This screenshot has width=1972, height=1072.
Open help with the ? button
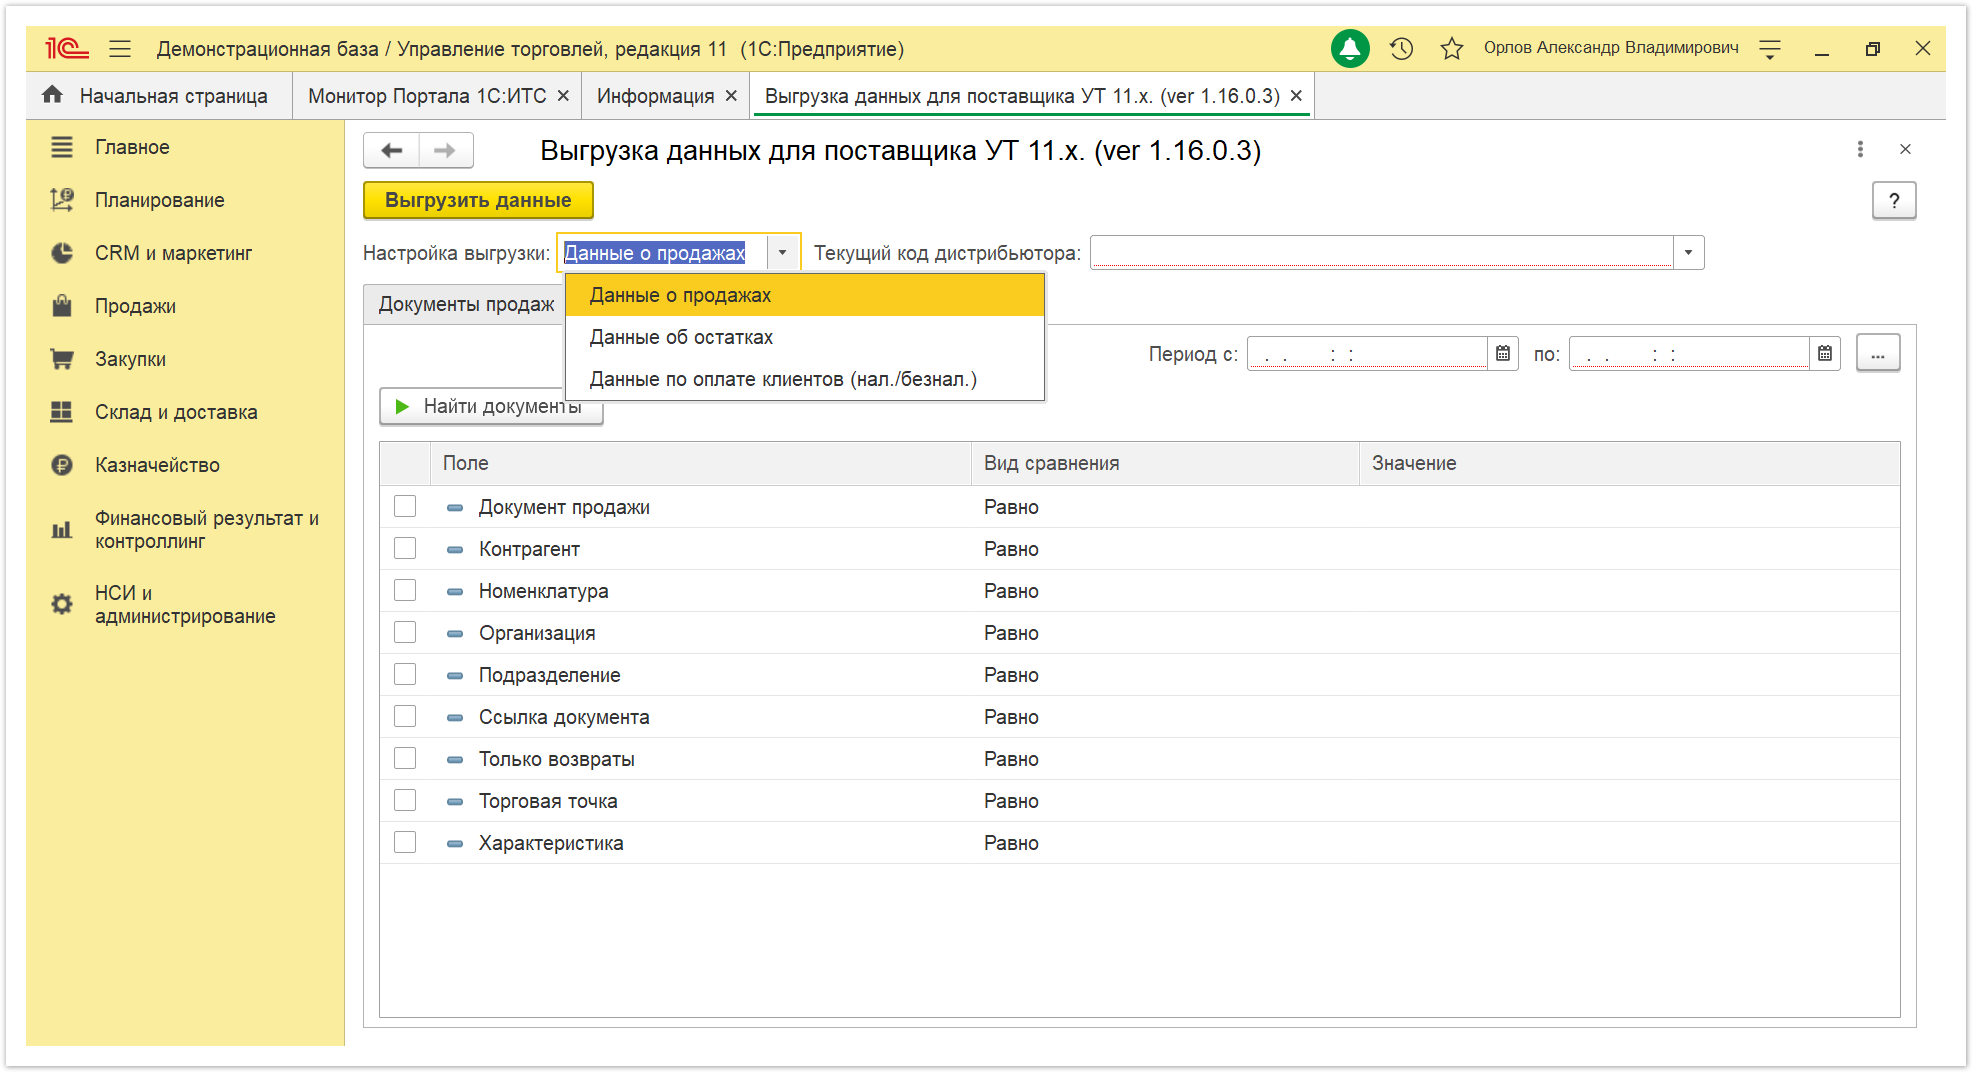click(x=1894, y=200)
